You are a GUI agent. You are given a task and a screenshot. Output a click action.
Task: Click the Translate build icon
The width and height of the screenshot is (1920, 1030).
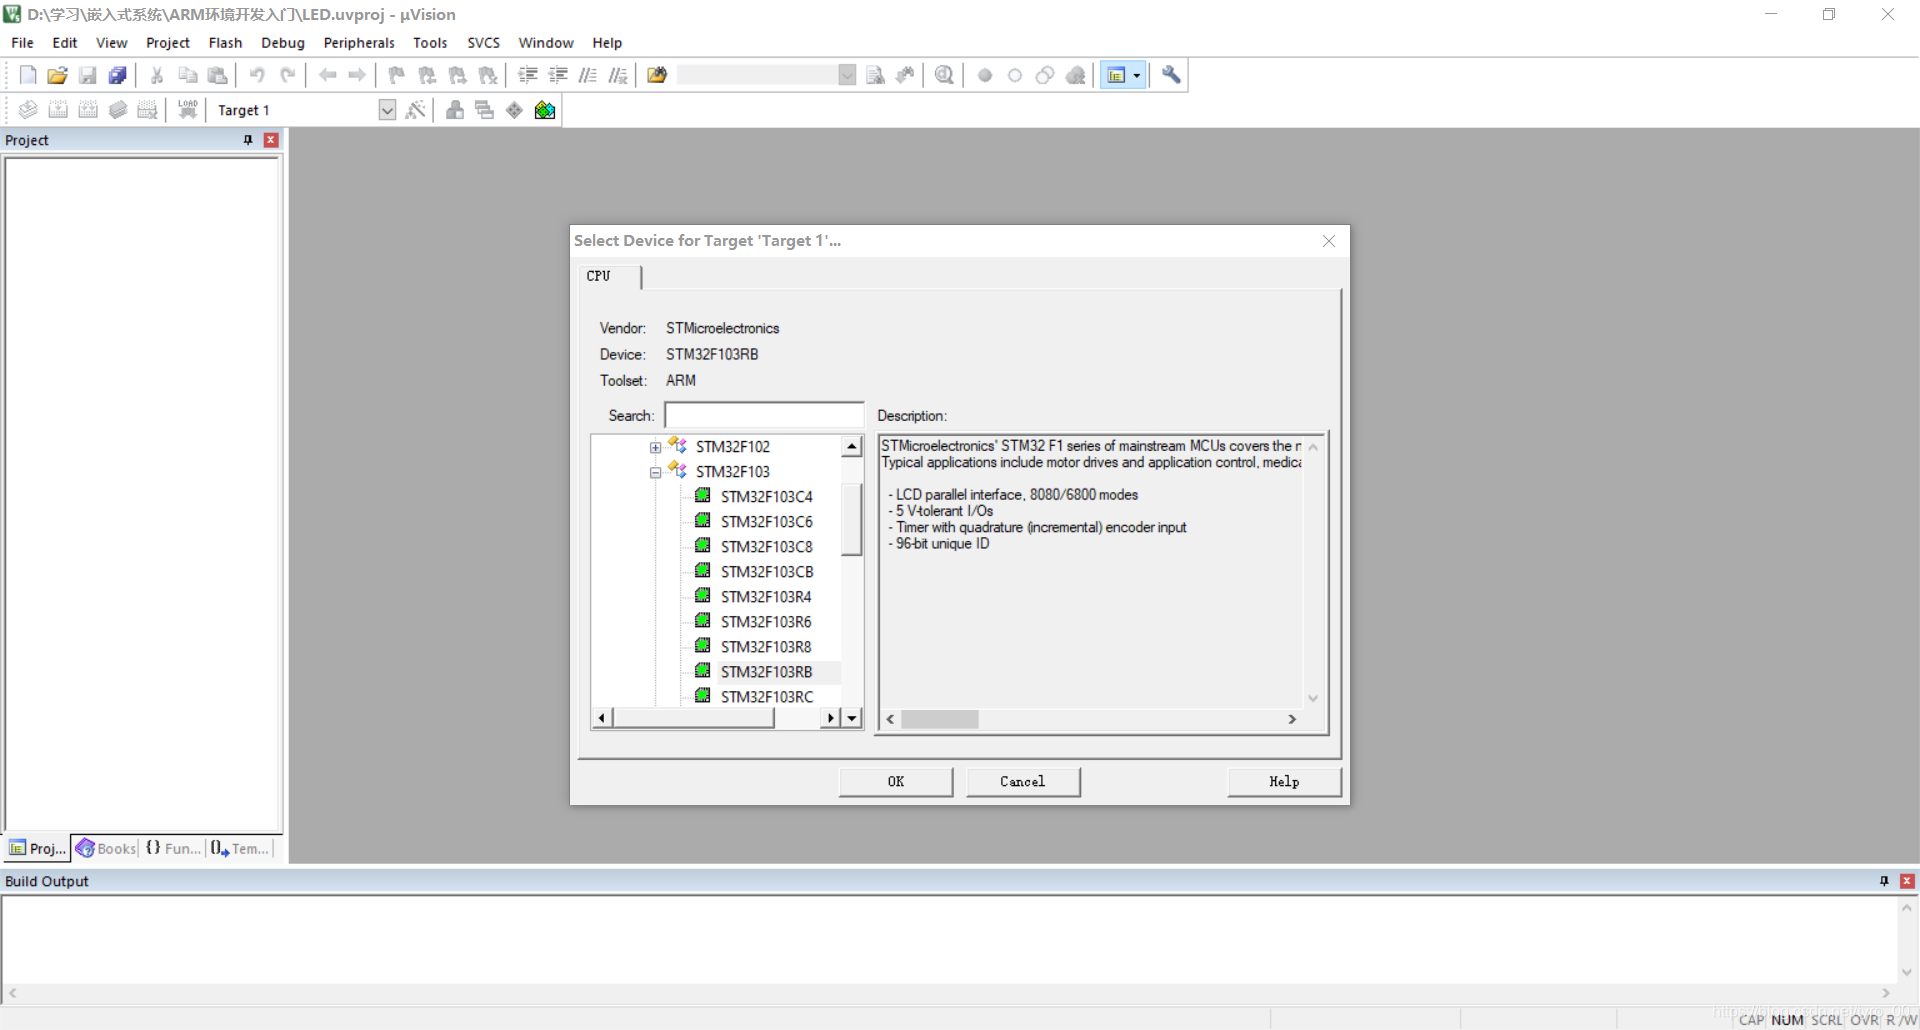28,110
